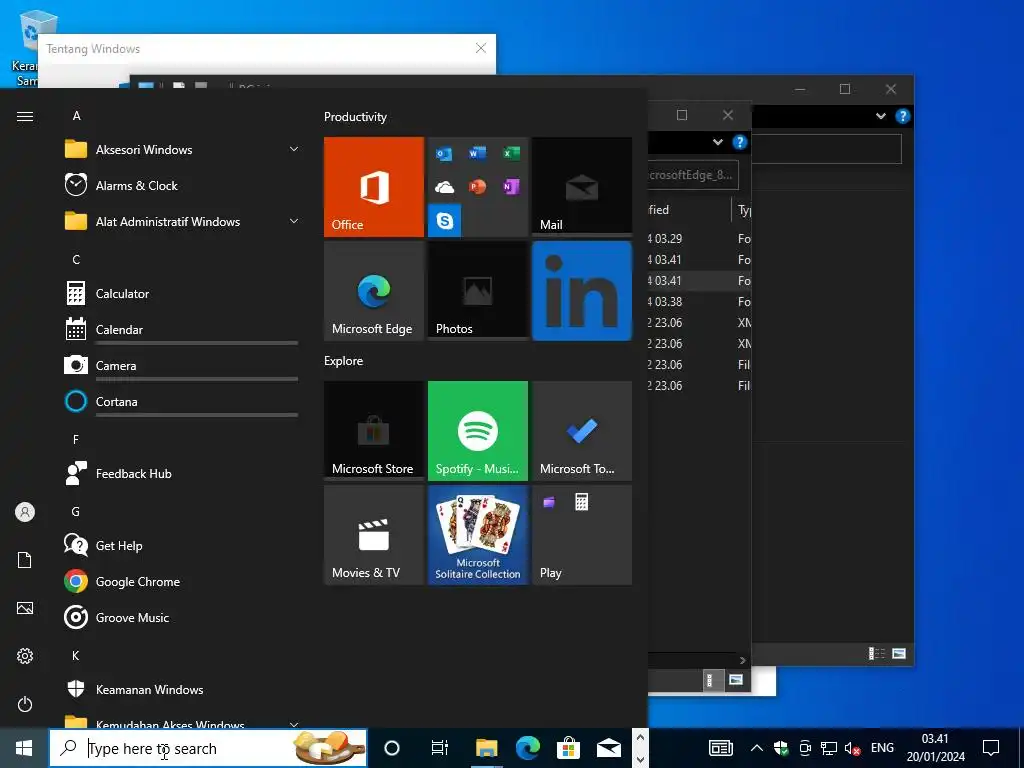
Task: Launch Google Chrome from app list
Action: 182,581
